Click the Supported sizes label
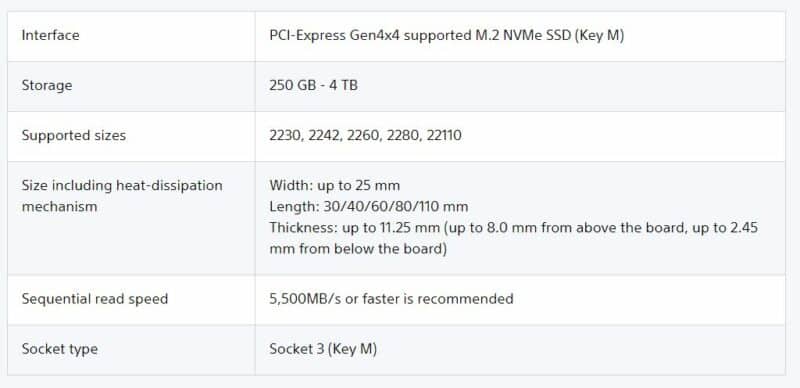Screen dimensions: 800x388 pos(73,136)
